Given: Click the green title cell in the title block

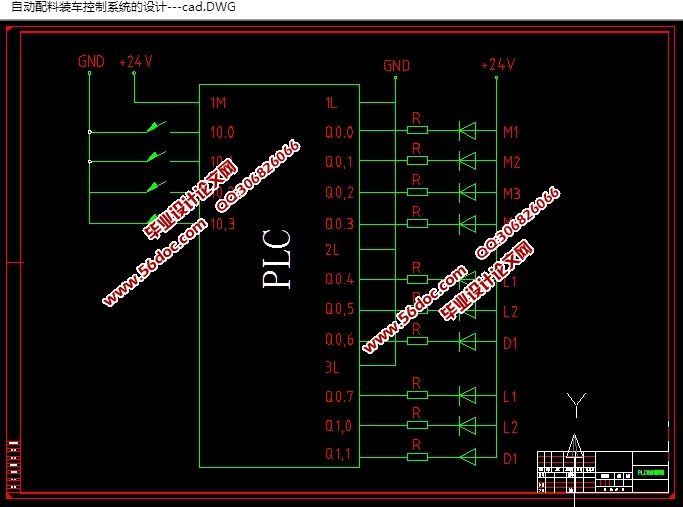Looking at the screenshot, I should [x=650, y=473].
